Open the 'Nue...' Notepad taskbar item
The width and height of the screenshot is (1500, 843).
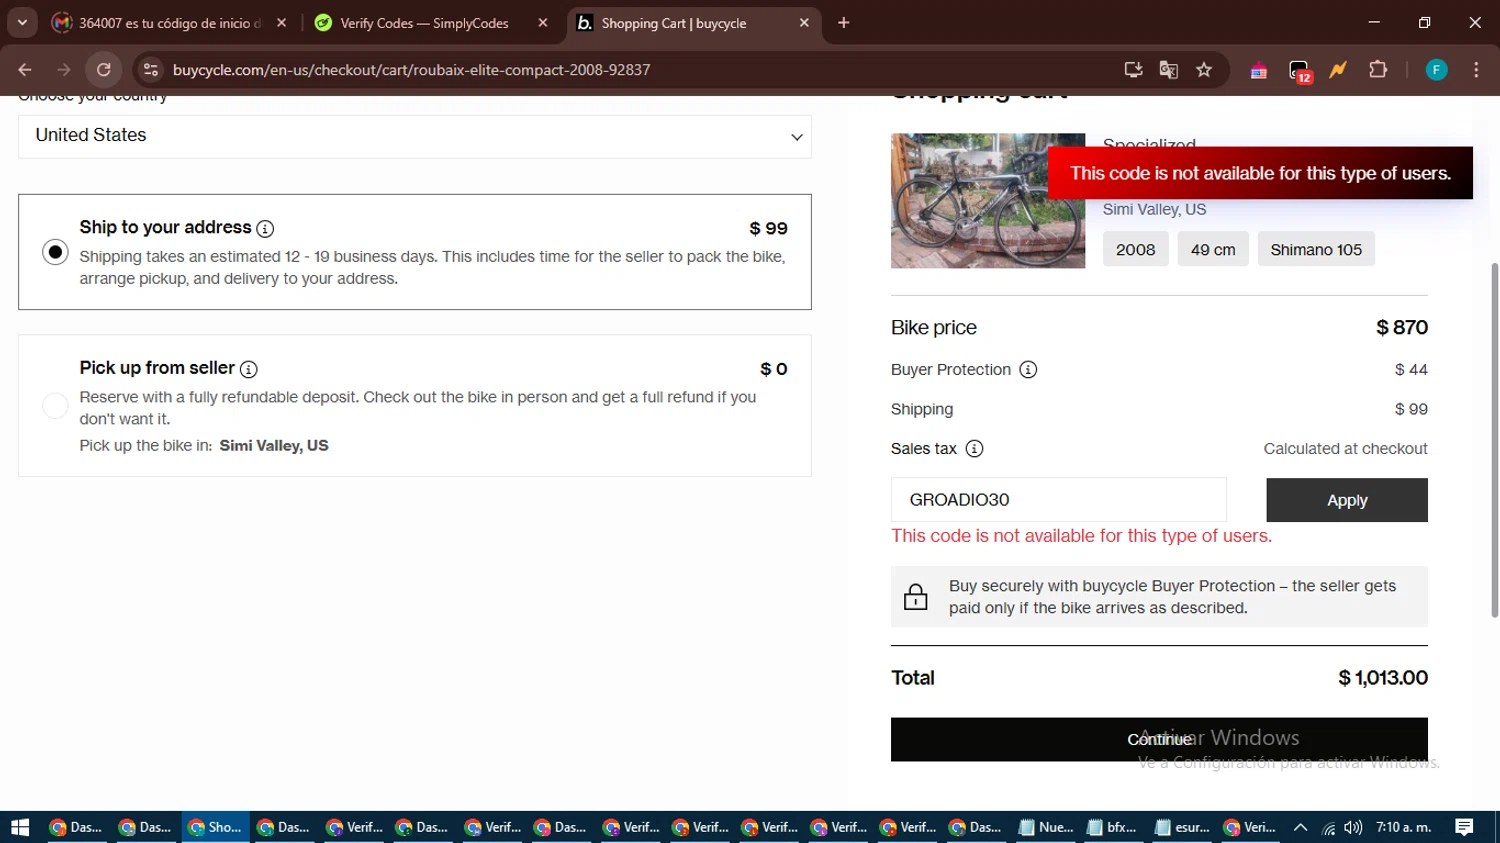click(1045, 827)
